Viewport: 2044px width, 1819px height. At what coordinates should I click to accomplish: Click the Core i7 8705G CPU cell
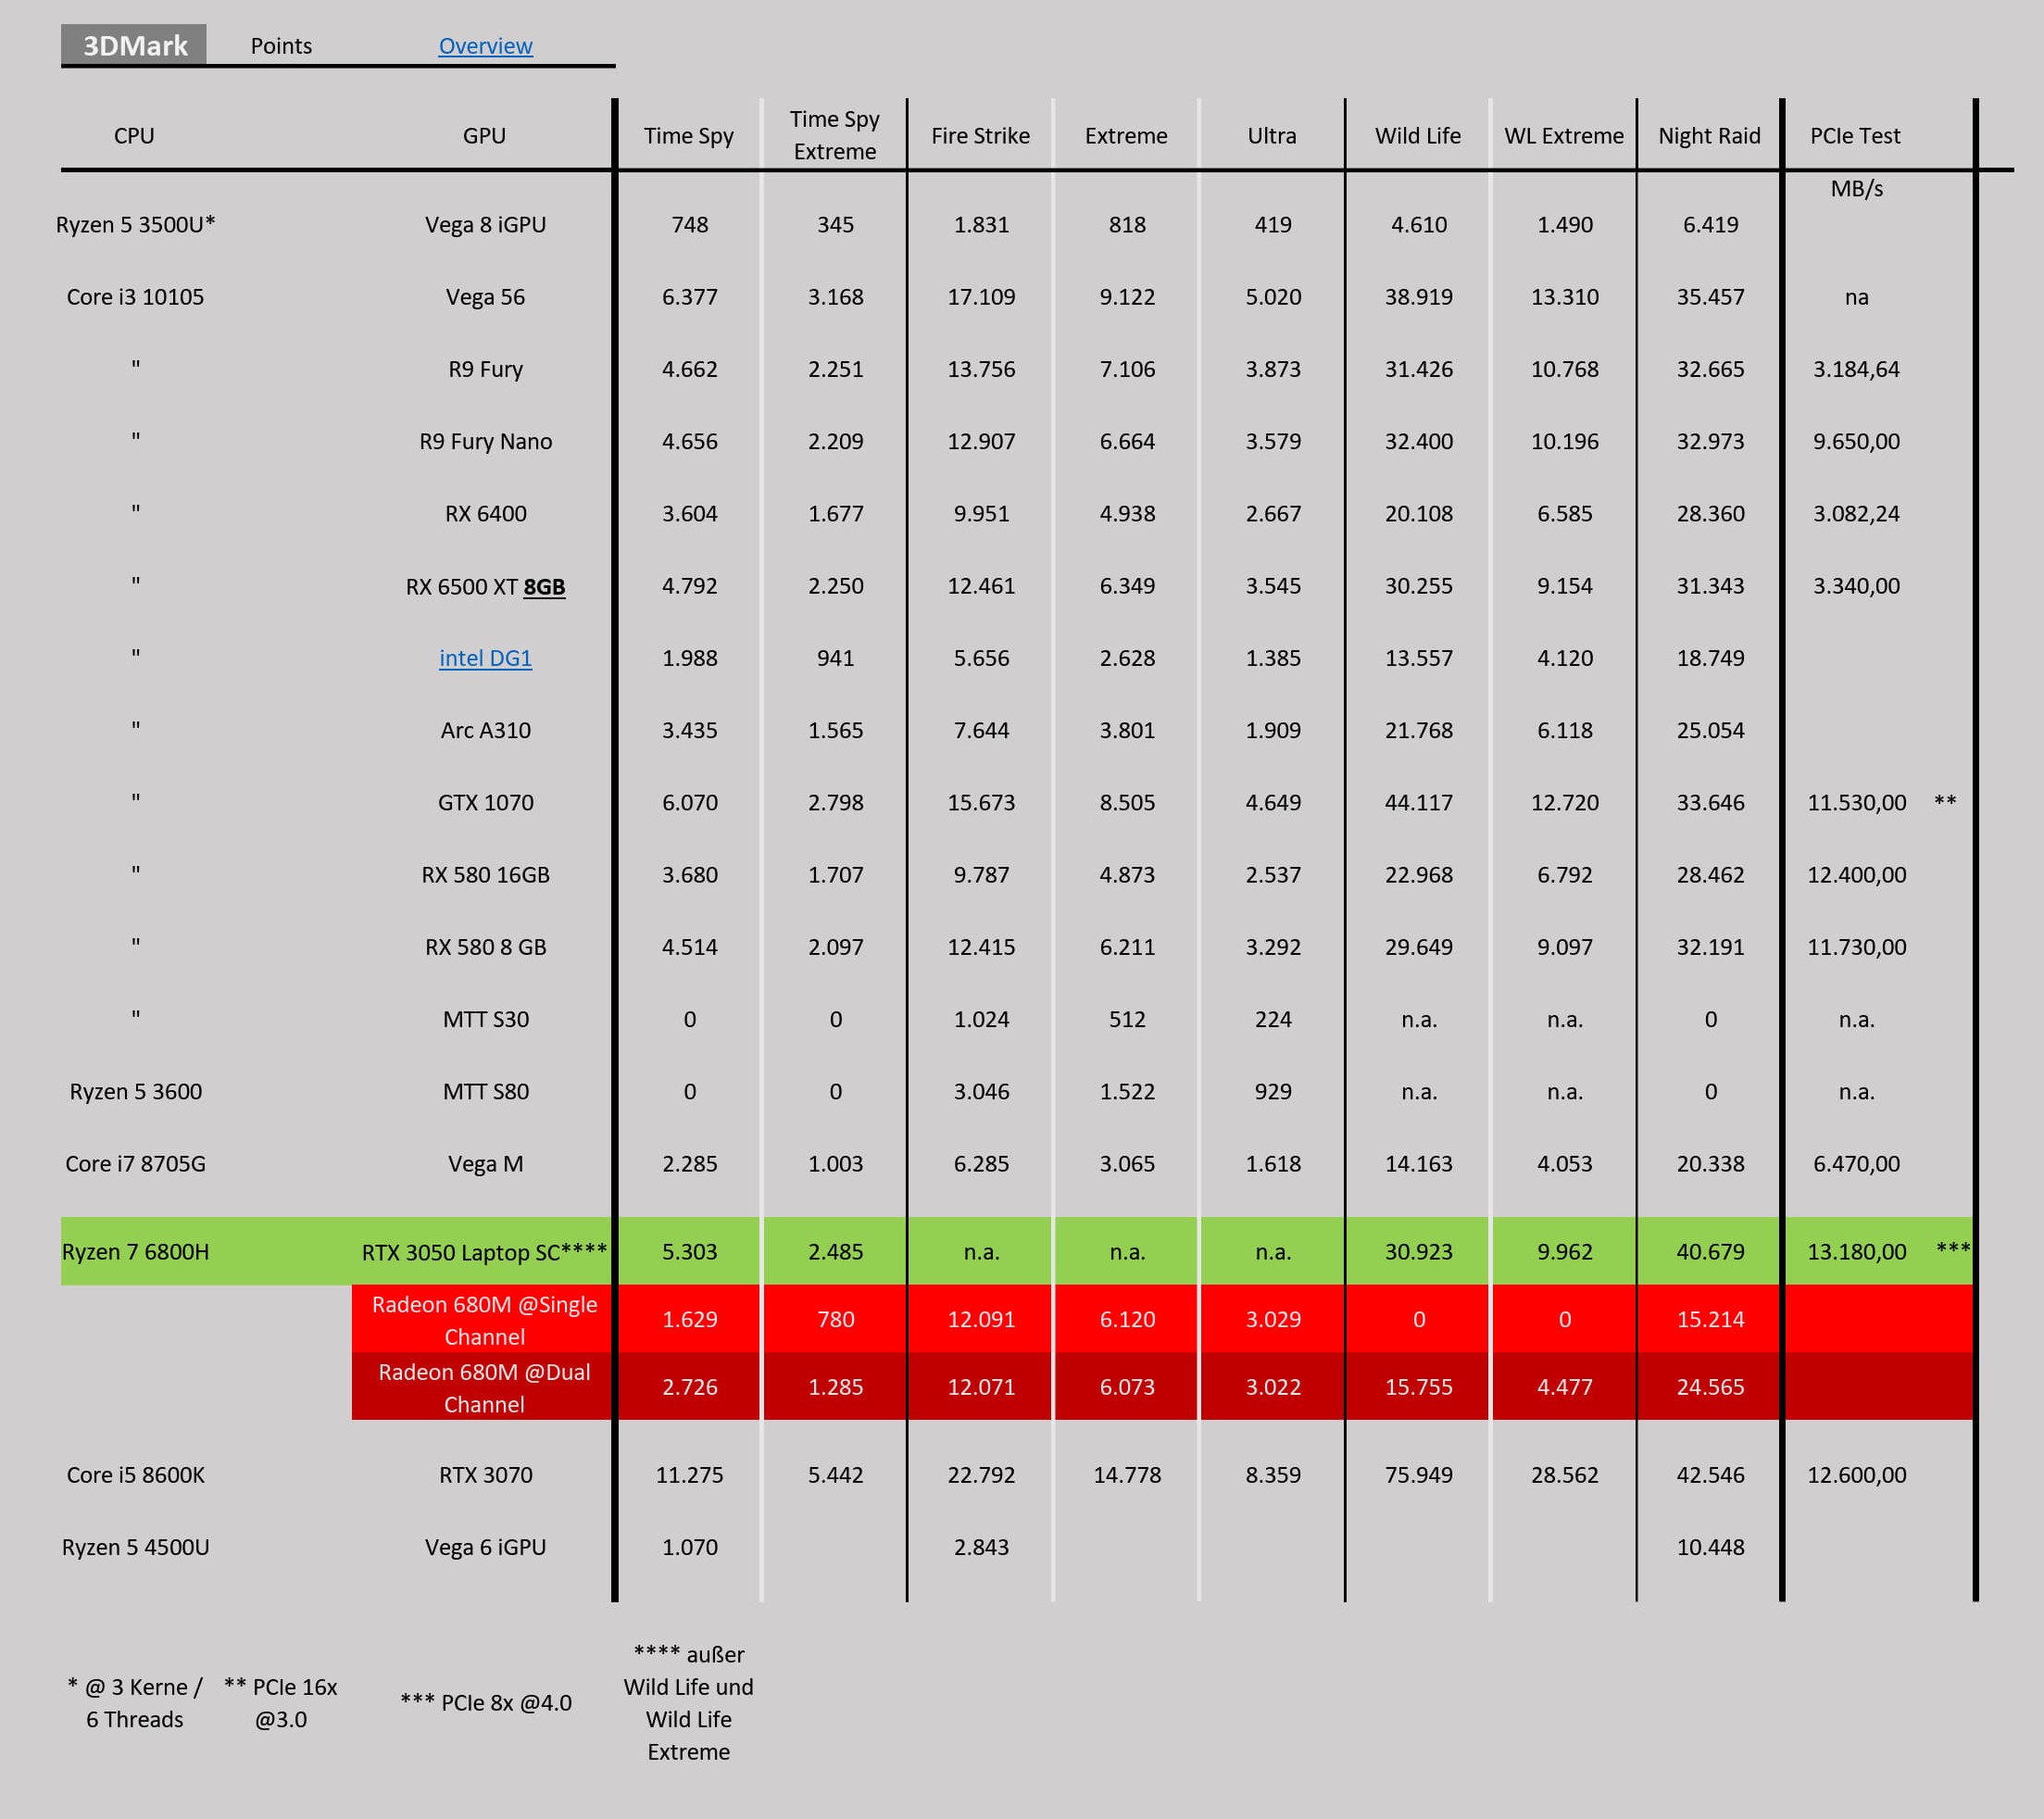pyautogui.click(x=135, y=1163)
